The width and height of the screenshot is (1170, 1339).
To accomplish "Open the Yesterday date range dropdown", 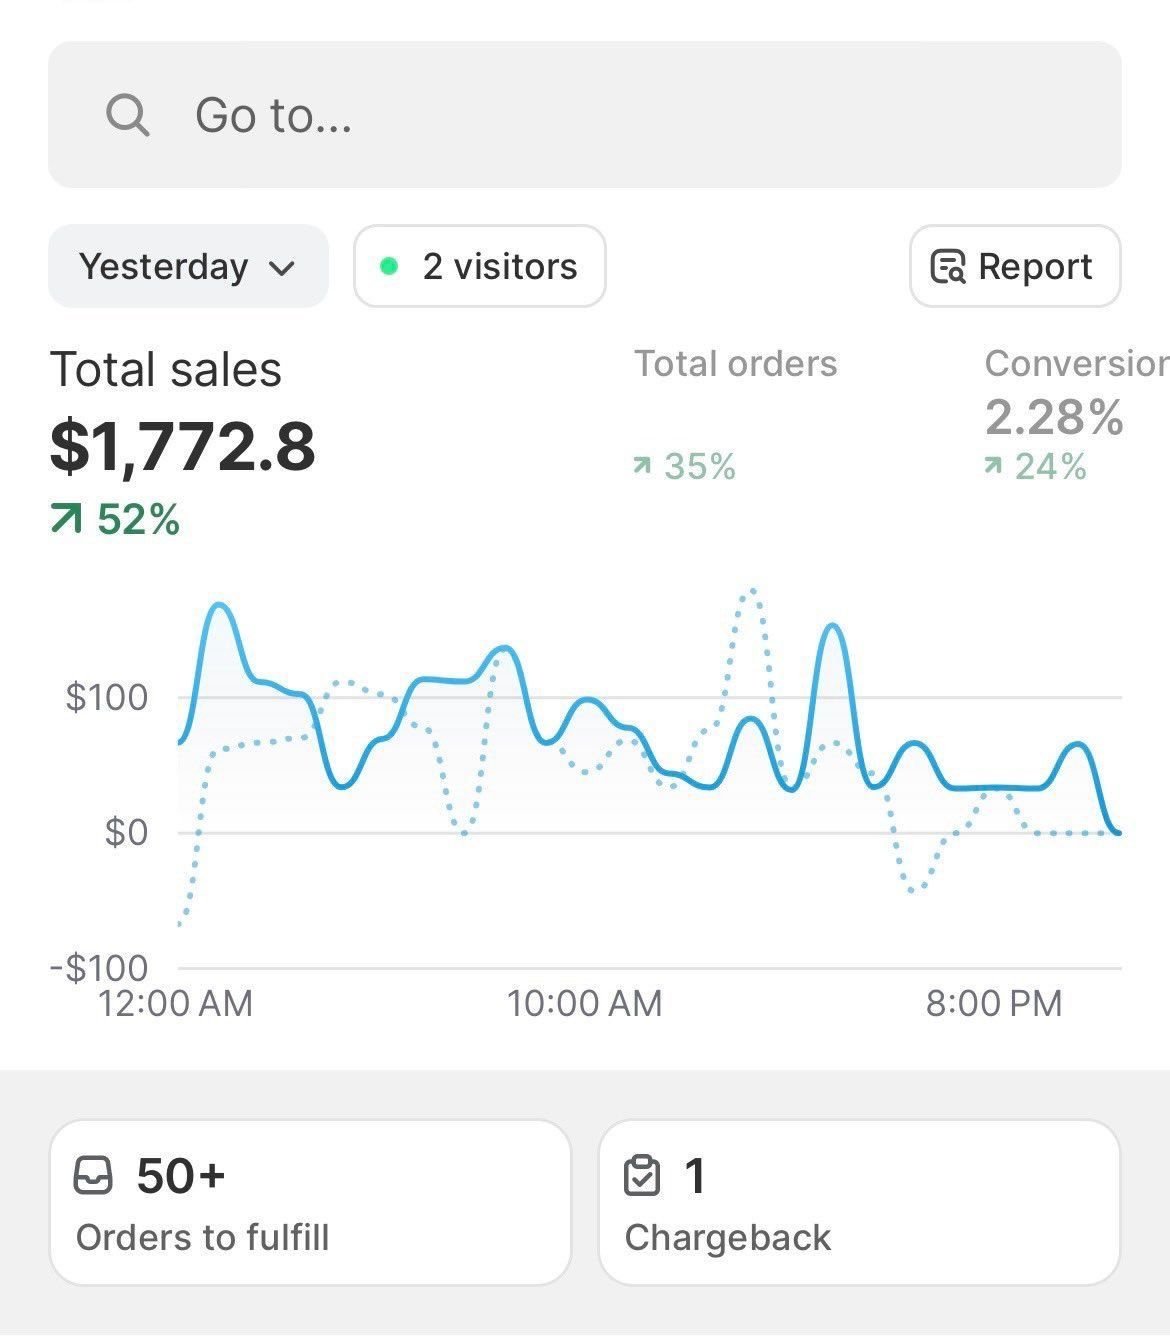I will [x=187, y=266].
